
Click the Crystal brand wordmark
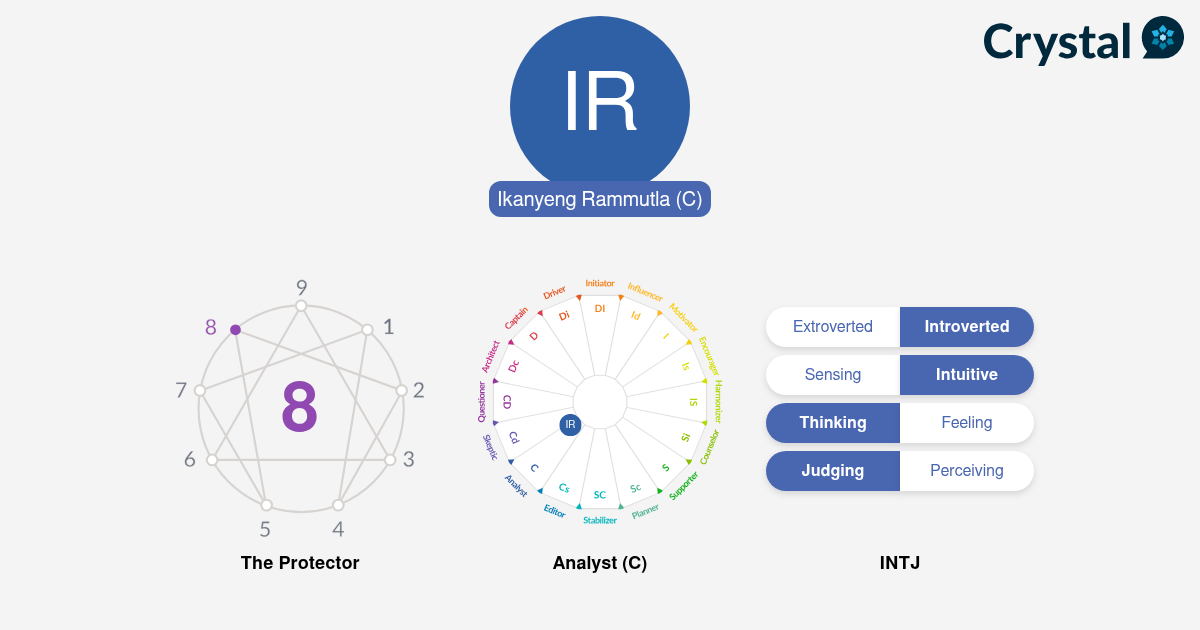1056,42
